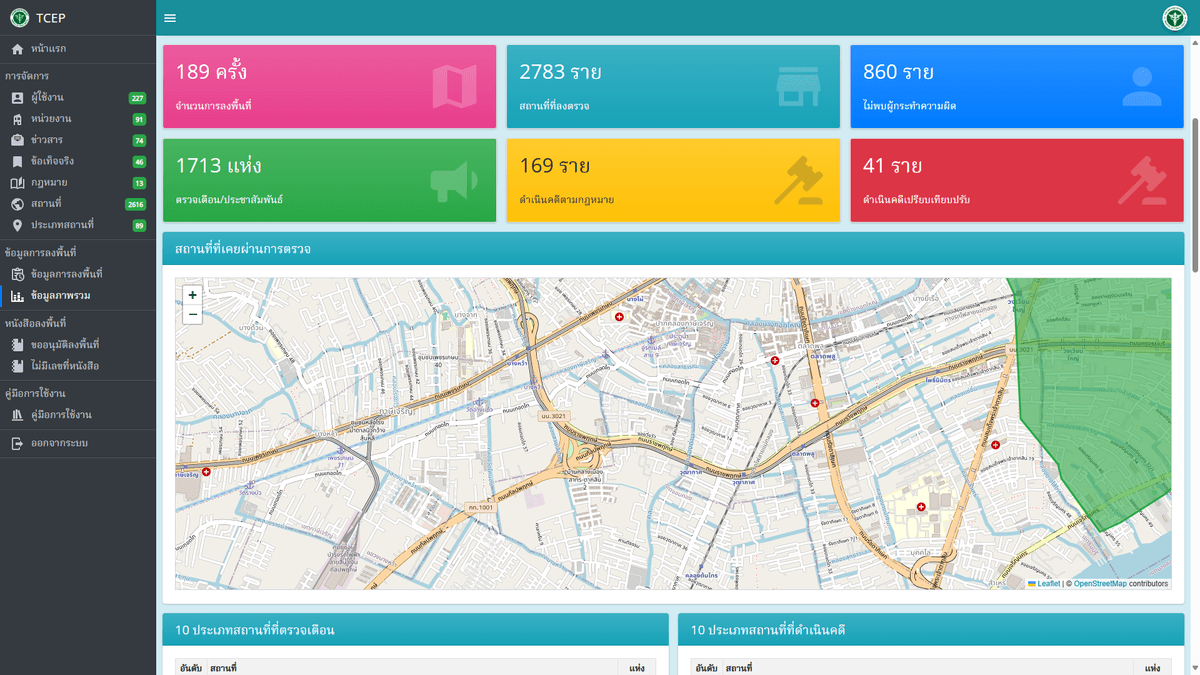Click the page vertical scrollbar

[x=1195, y=195]
